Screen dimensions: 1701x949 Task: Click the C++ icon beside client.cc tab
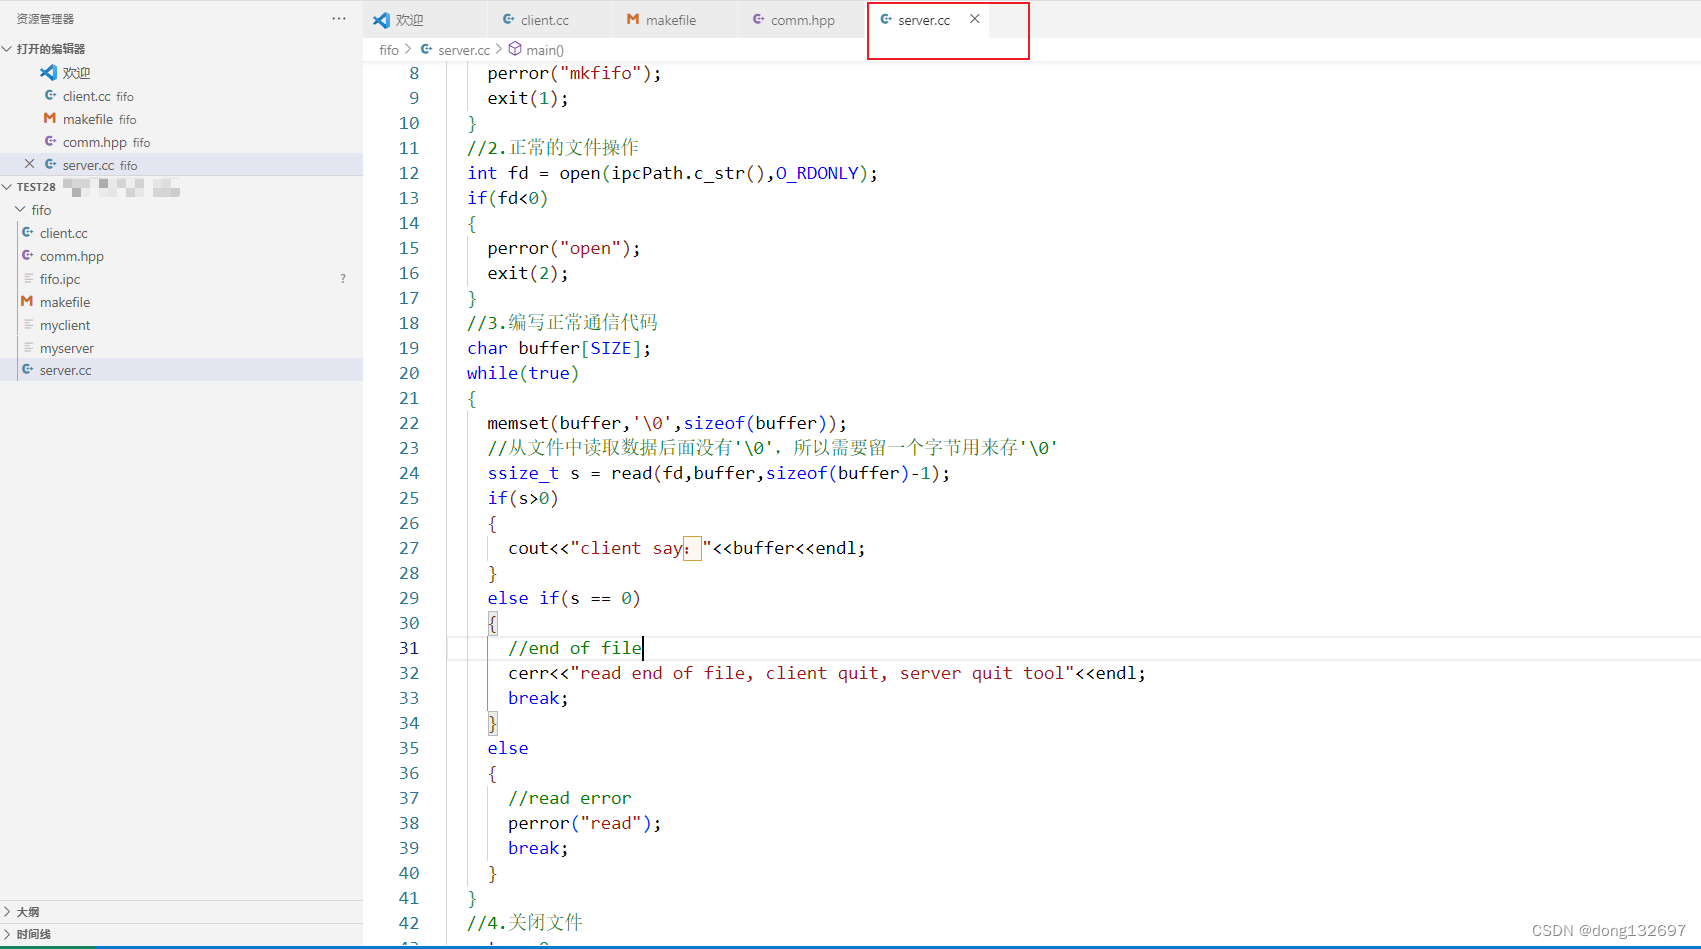click(x=509, y=19)
